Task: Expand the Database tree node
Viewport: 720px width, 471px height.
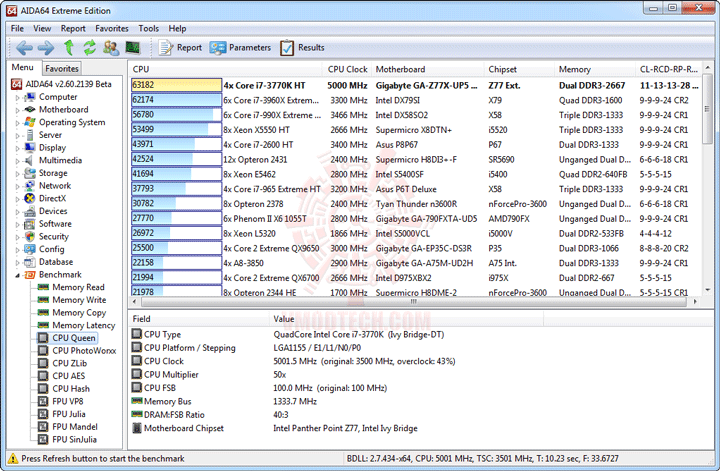Action: [17, 263]
